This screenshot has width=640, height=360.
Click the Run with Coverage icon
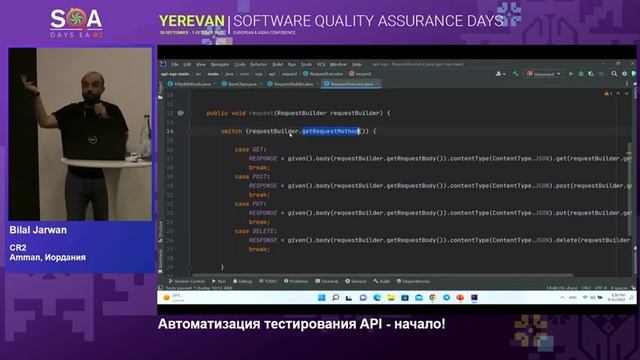point(591,74)
